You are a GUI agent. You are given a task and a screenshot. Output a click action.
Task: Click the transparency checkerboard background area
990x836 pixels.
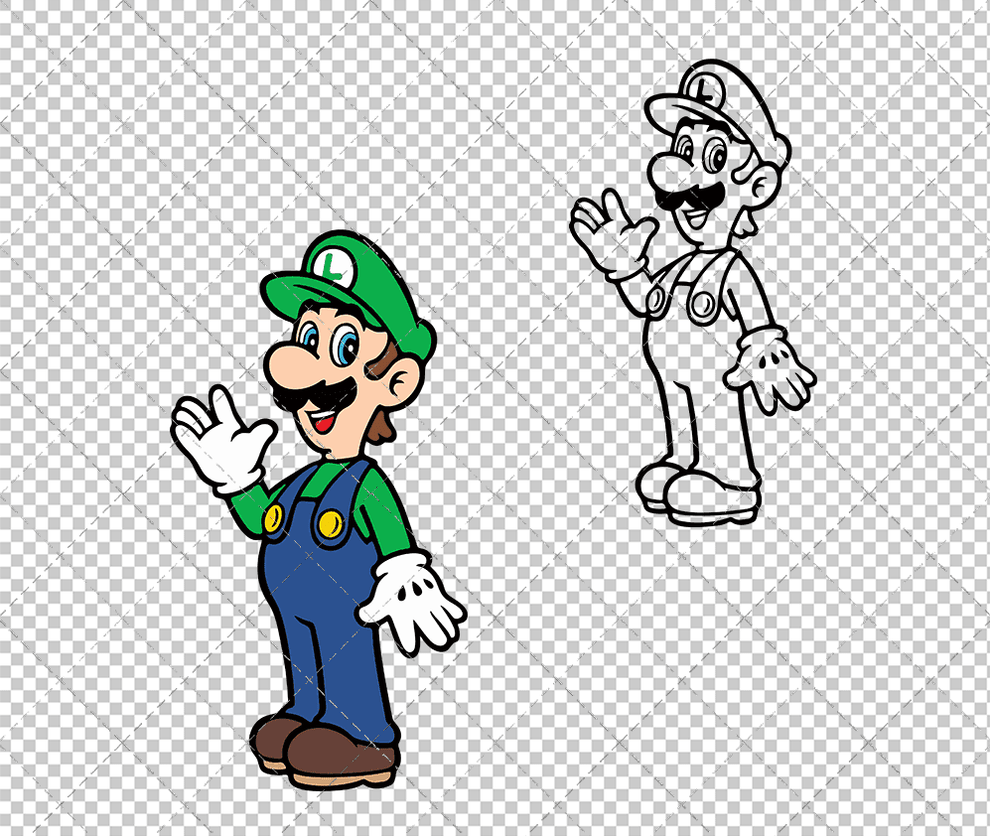coord(100,100)
